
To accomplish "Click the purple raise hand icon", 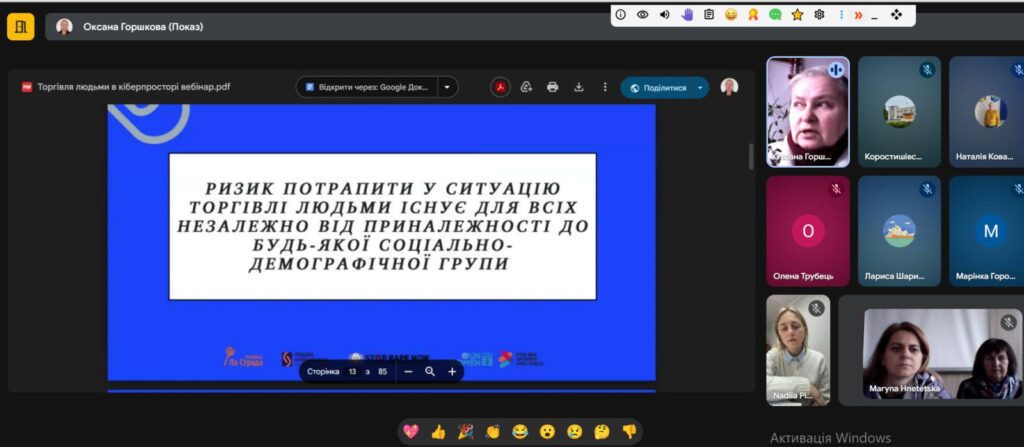I will click(688, 15).
